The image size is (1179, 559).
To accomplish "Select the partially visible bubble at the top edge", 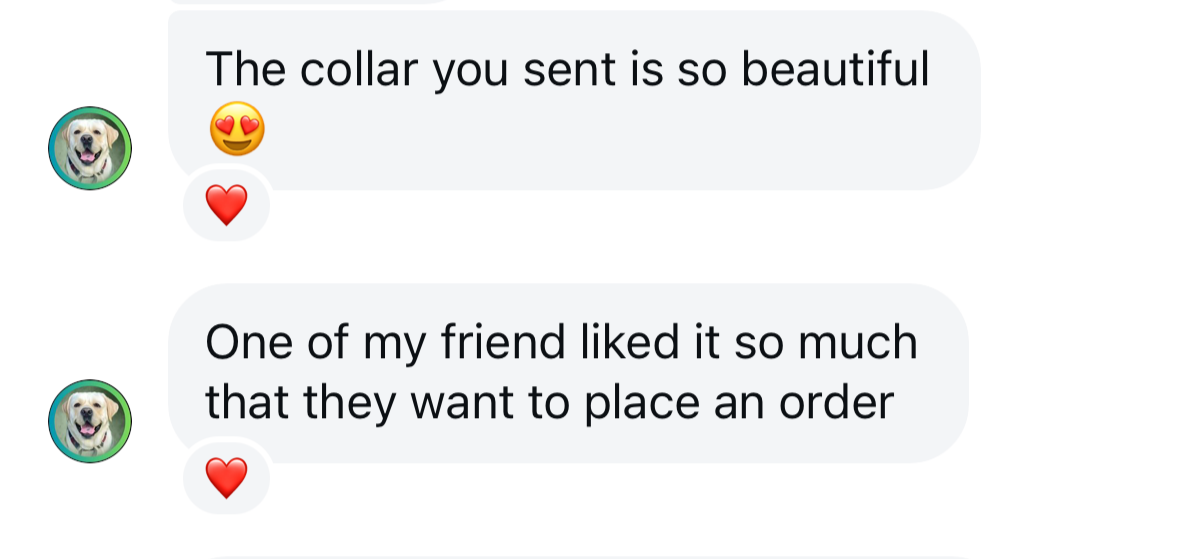I will pos(310,2).
